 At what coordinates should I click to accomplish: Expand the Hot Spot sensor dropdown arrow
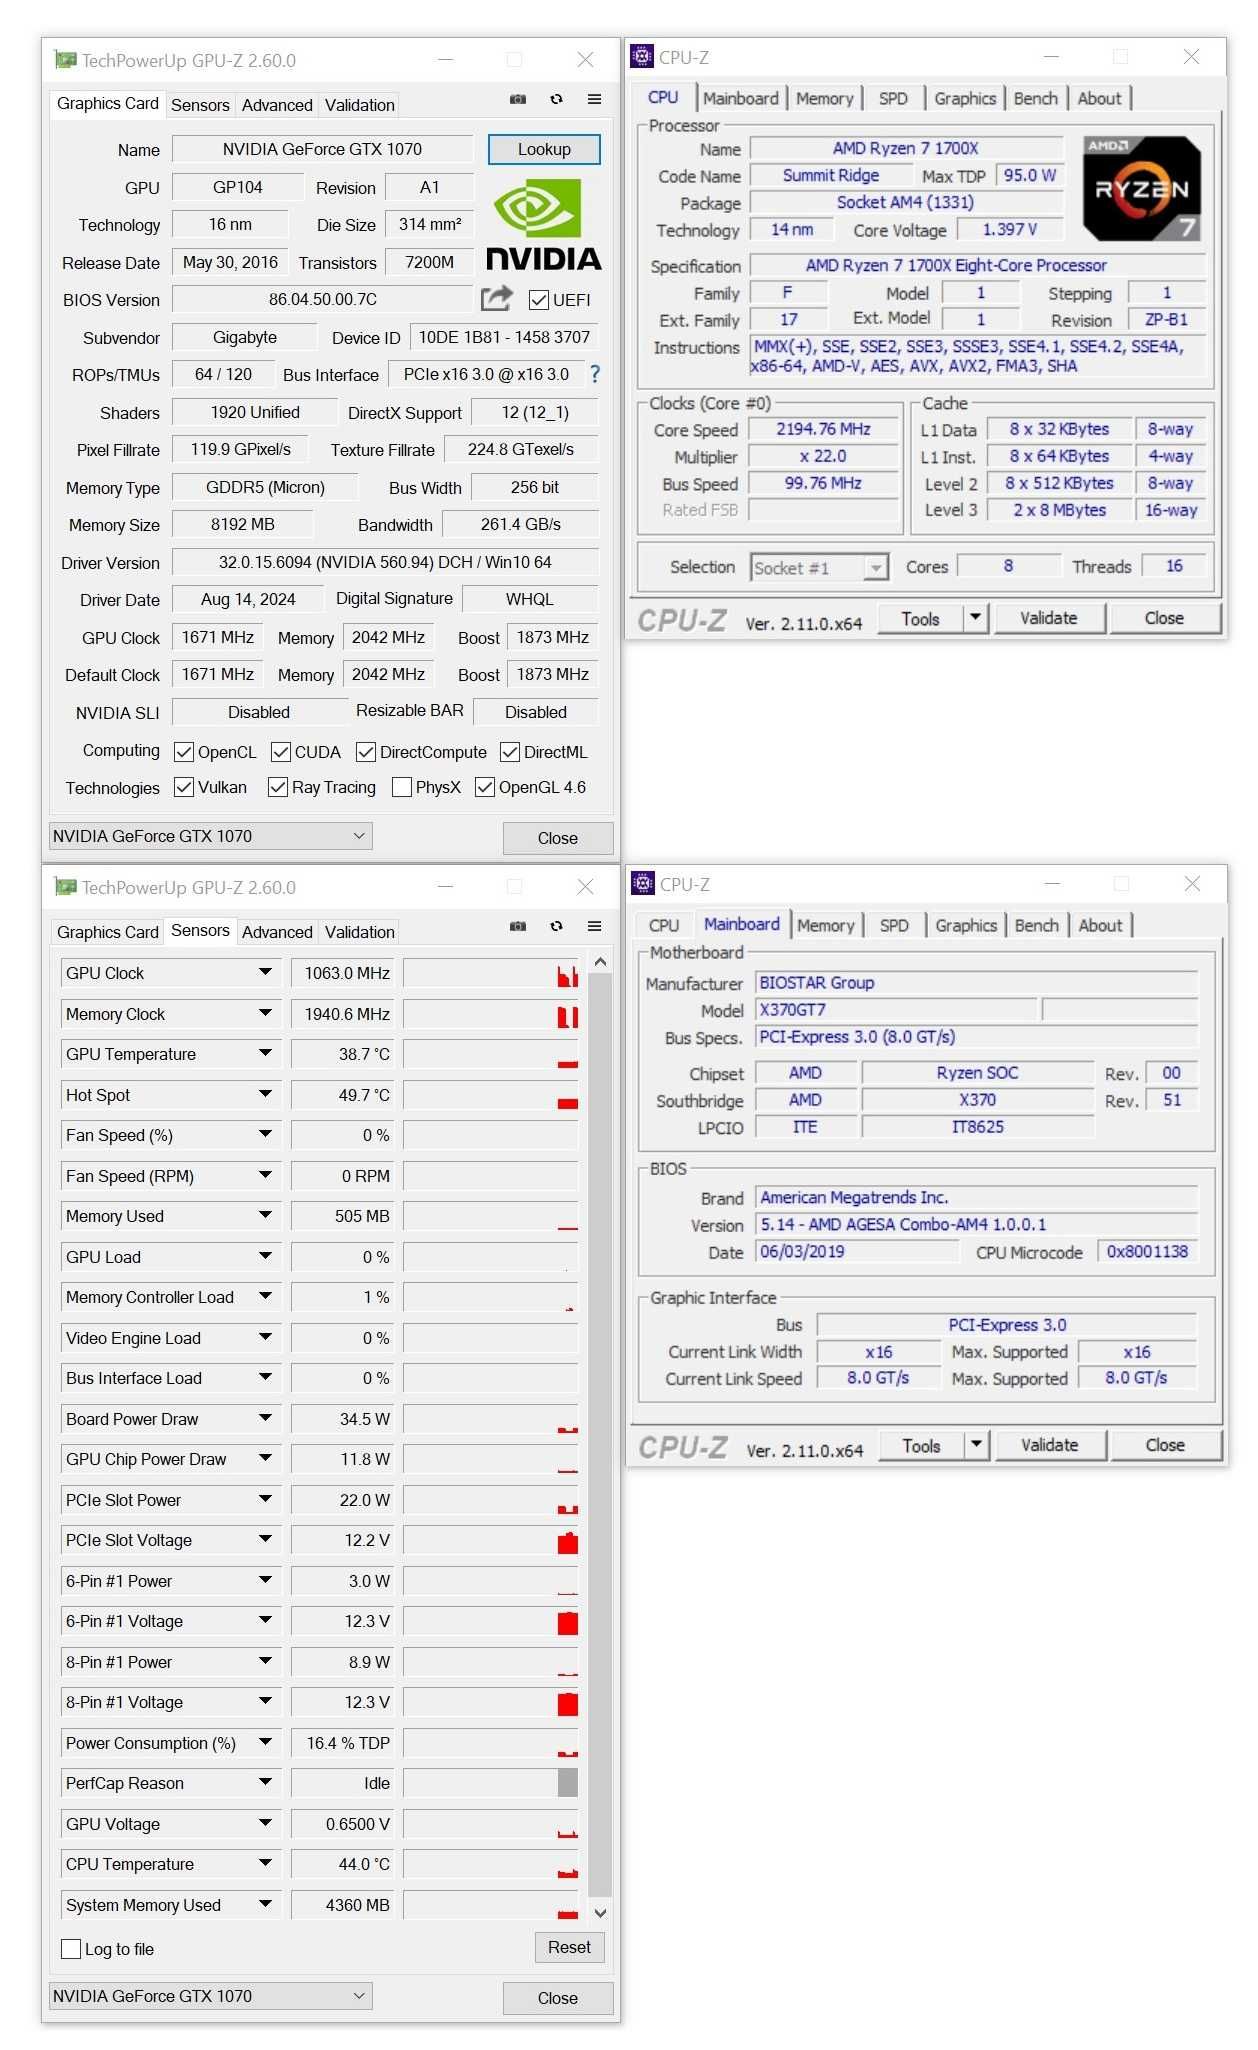[x=265, y=1094]
